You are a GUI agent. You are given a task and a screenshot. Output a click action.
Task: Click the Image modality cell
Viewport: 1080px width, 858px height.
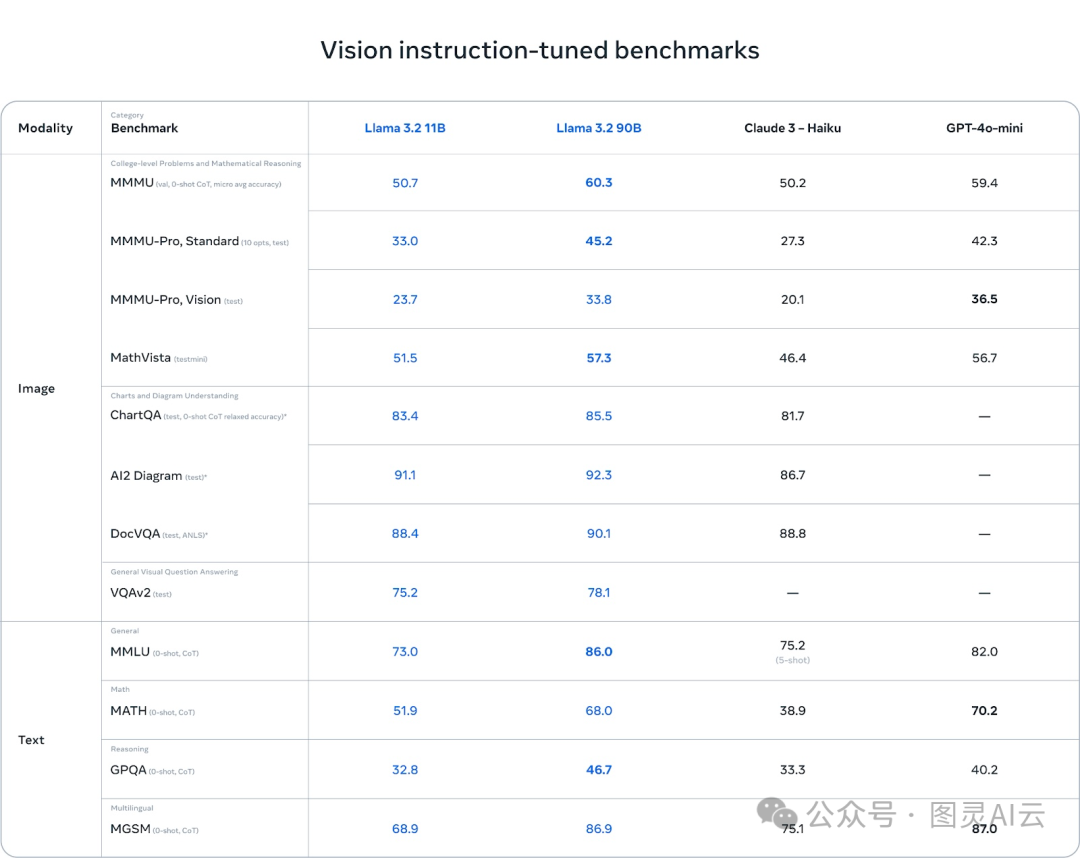click(36, 388)
